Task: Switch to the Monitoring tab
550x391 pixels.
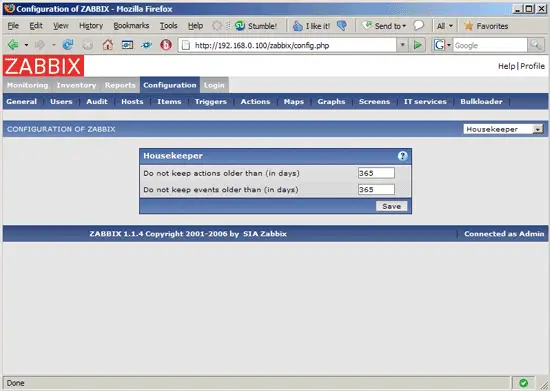Action: (28, 85)
